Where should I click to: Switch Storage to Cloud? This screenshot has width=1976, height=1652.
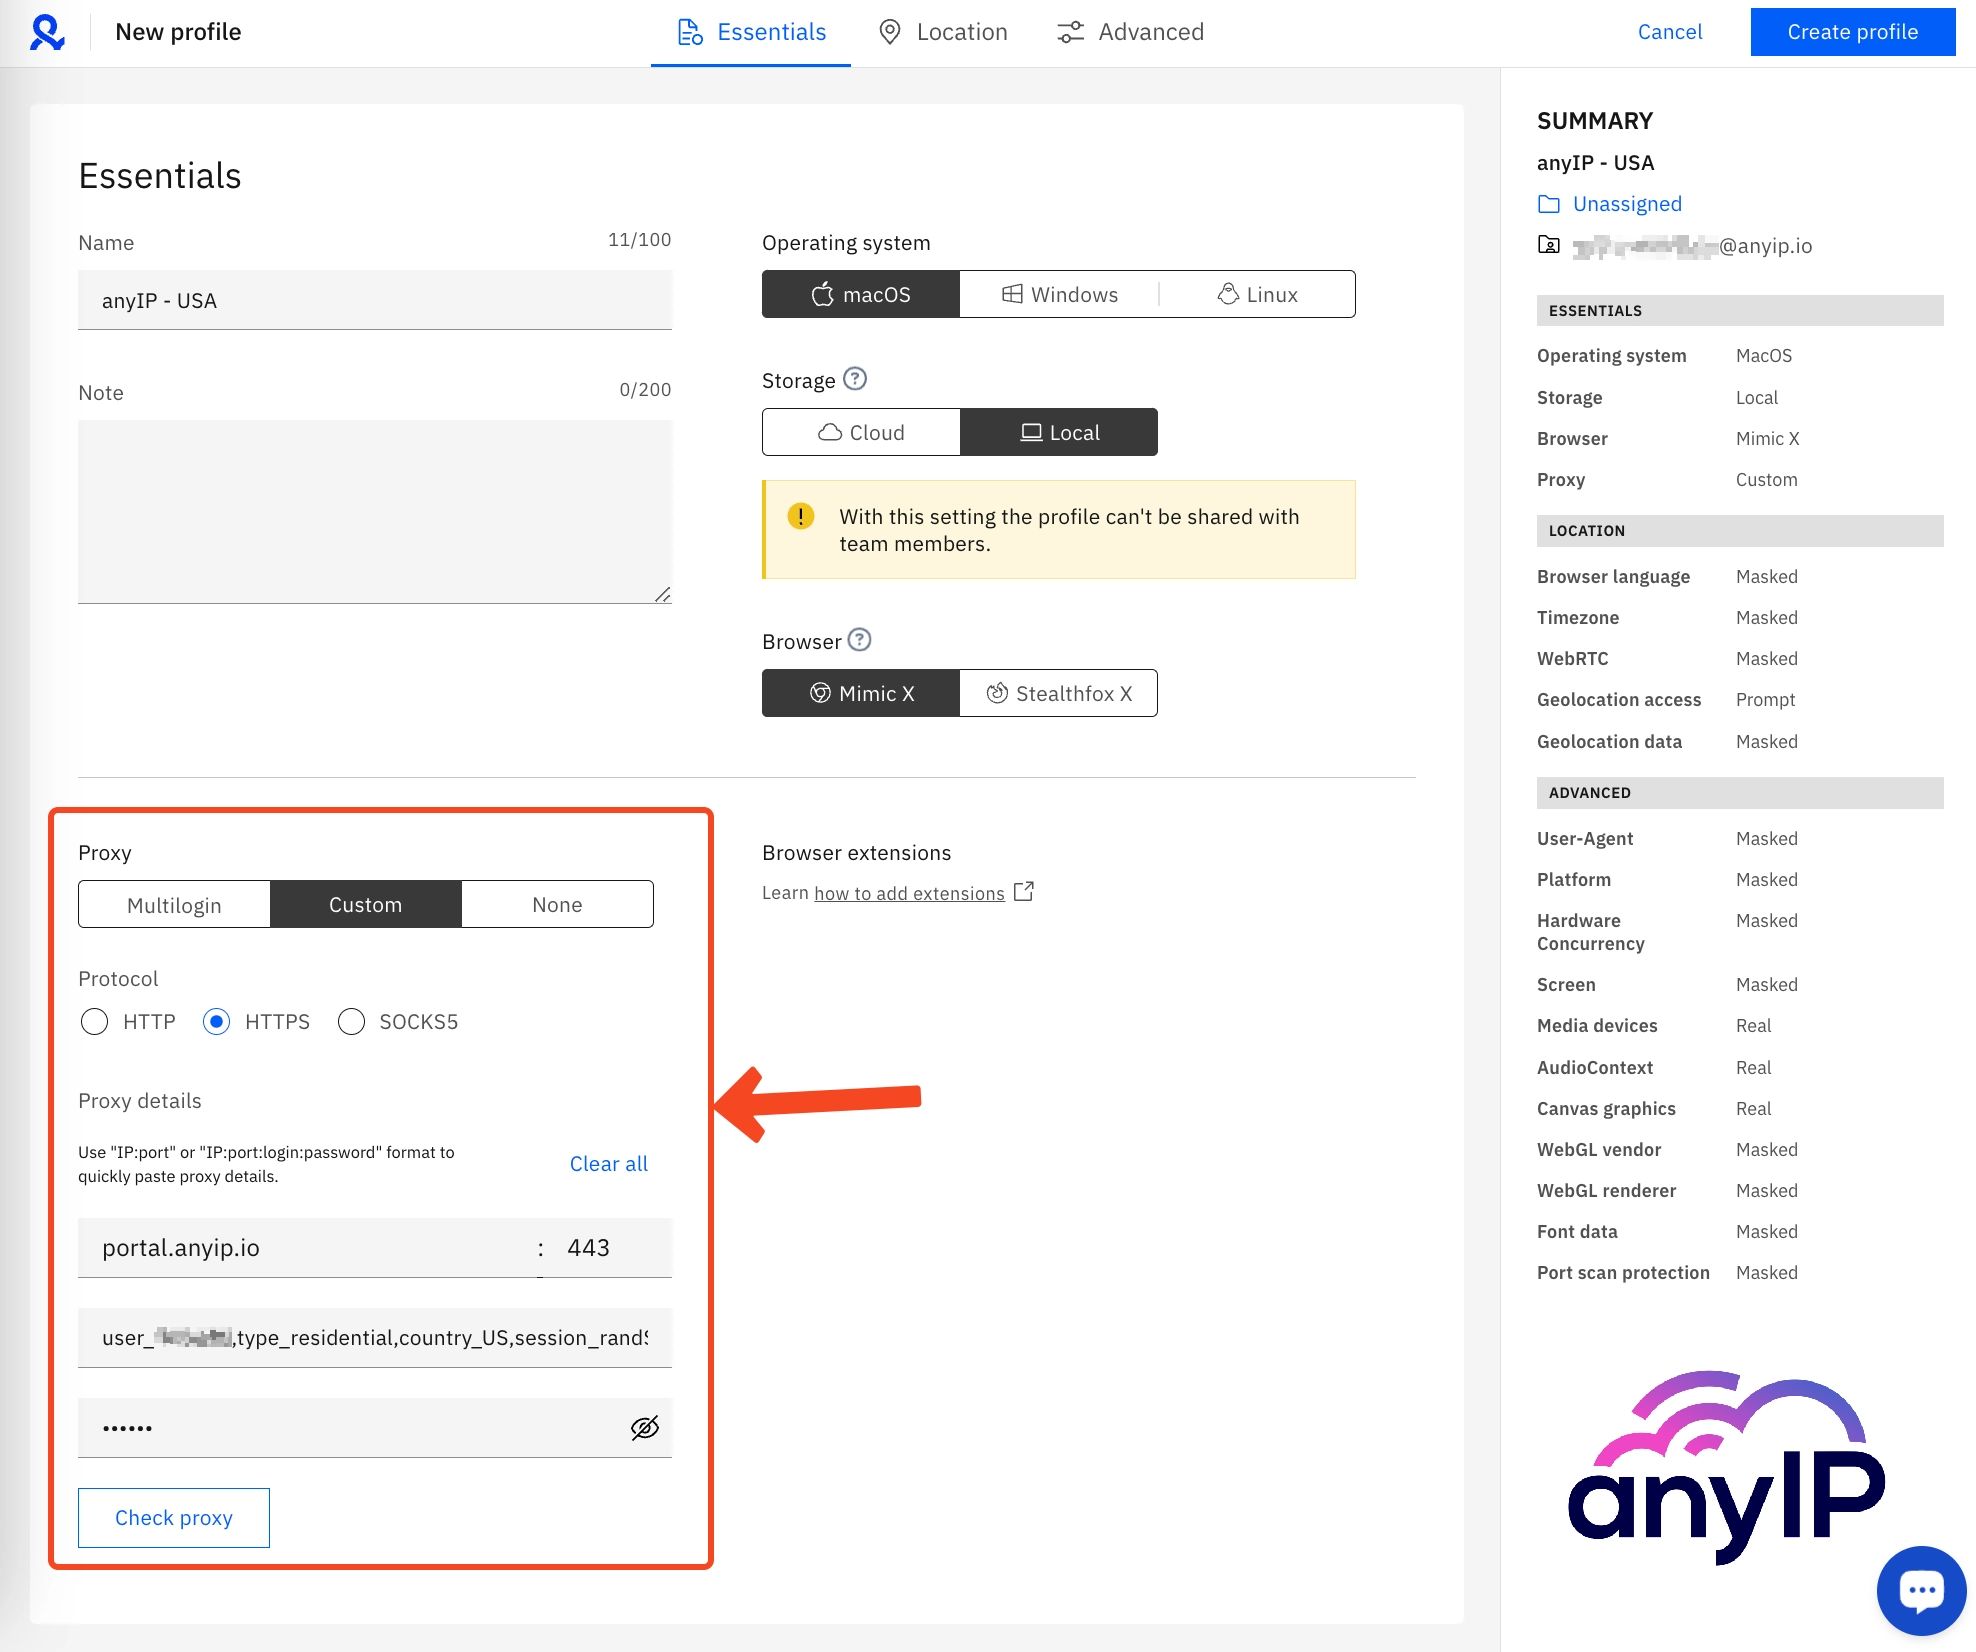click(861, 432)
